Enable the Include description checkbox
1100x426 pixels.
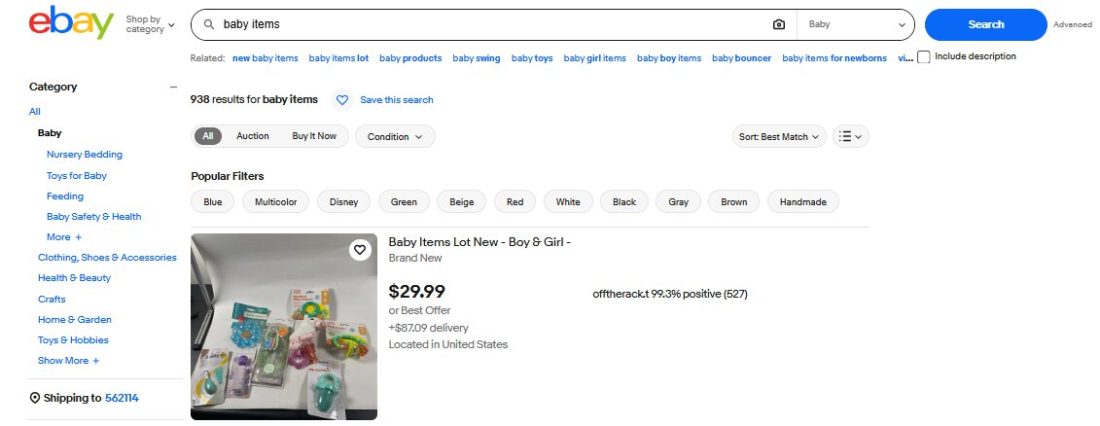point(924,57)
